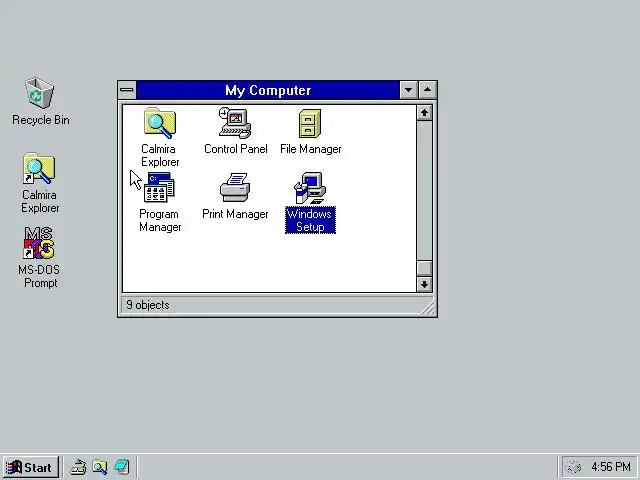Click the scroll up arrow in My Computer
Viewport: 640px width, 480px height.
click(x=424, y=113)
